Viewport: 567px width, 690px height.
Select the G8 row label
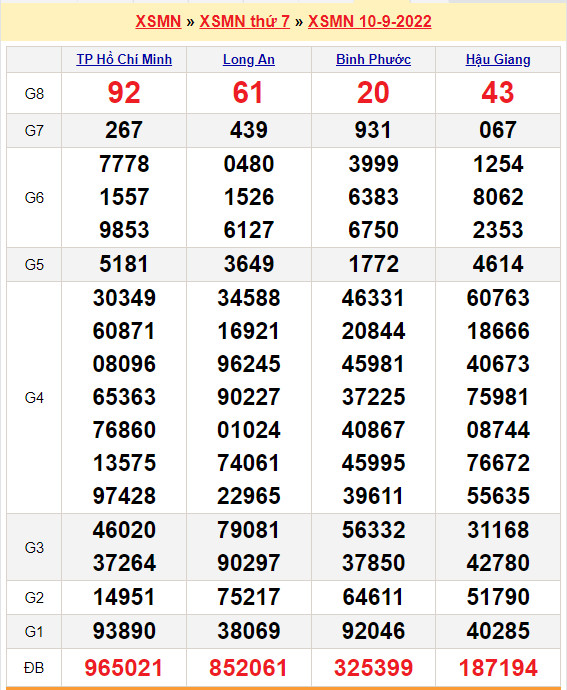[34, 94]
